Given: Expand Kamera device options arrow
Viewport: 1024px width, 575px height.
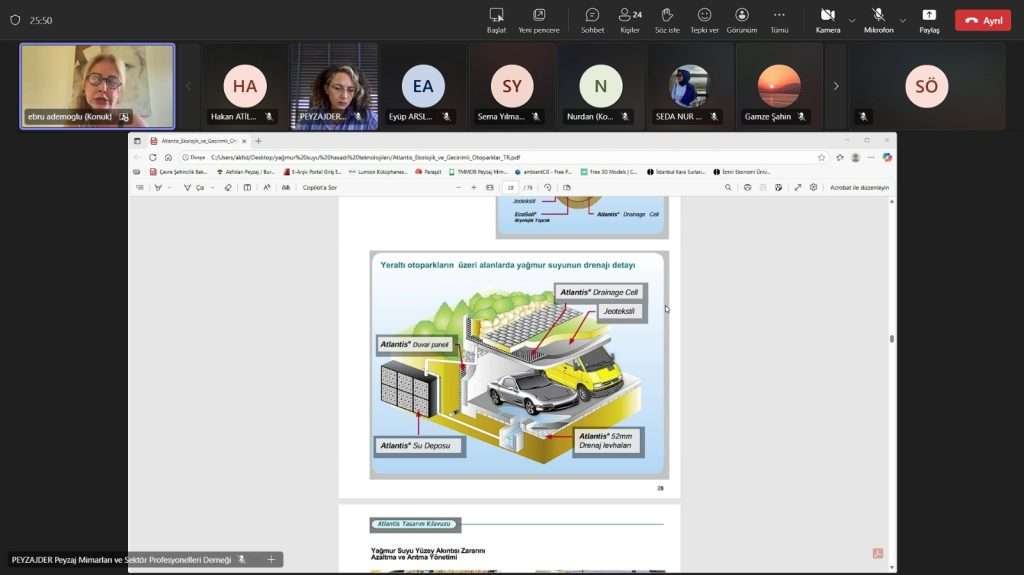Looking at the screenshot, I should (852, 20).
